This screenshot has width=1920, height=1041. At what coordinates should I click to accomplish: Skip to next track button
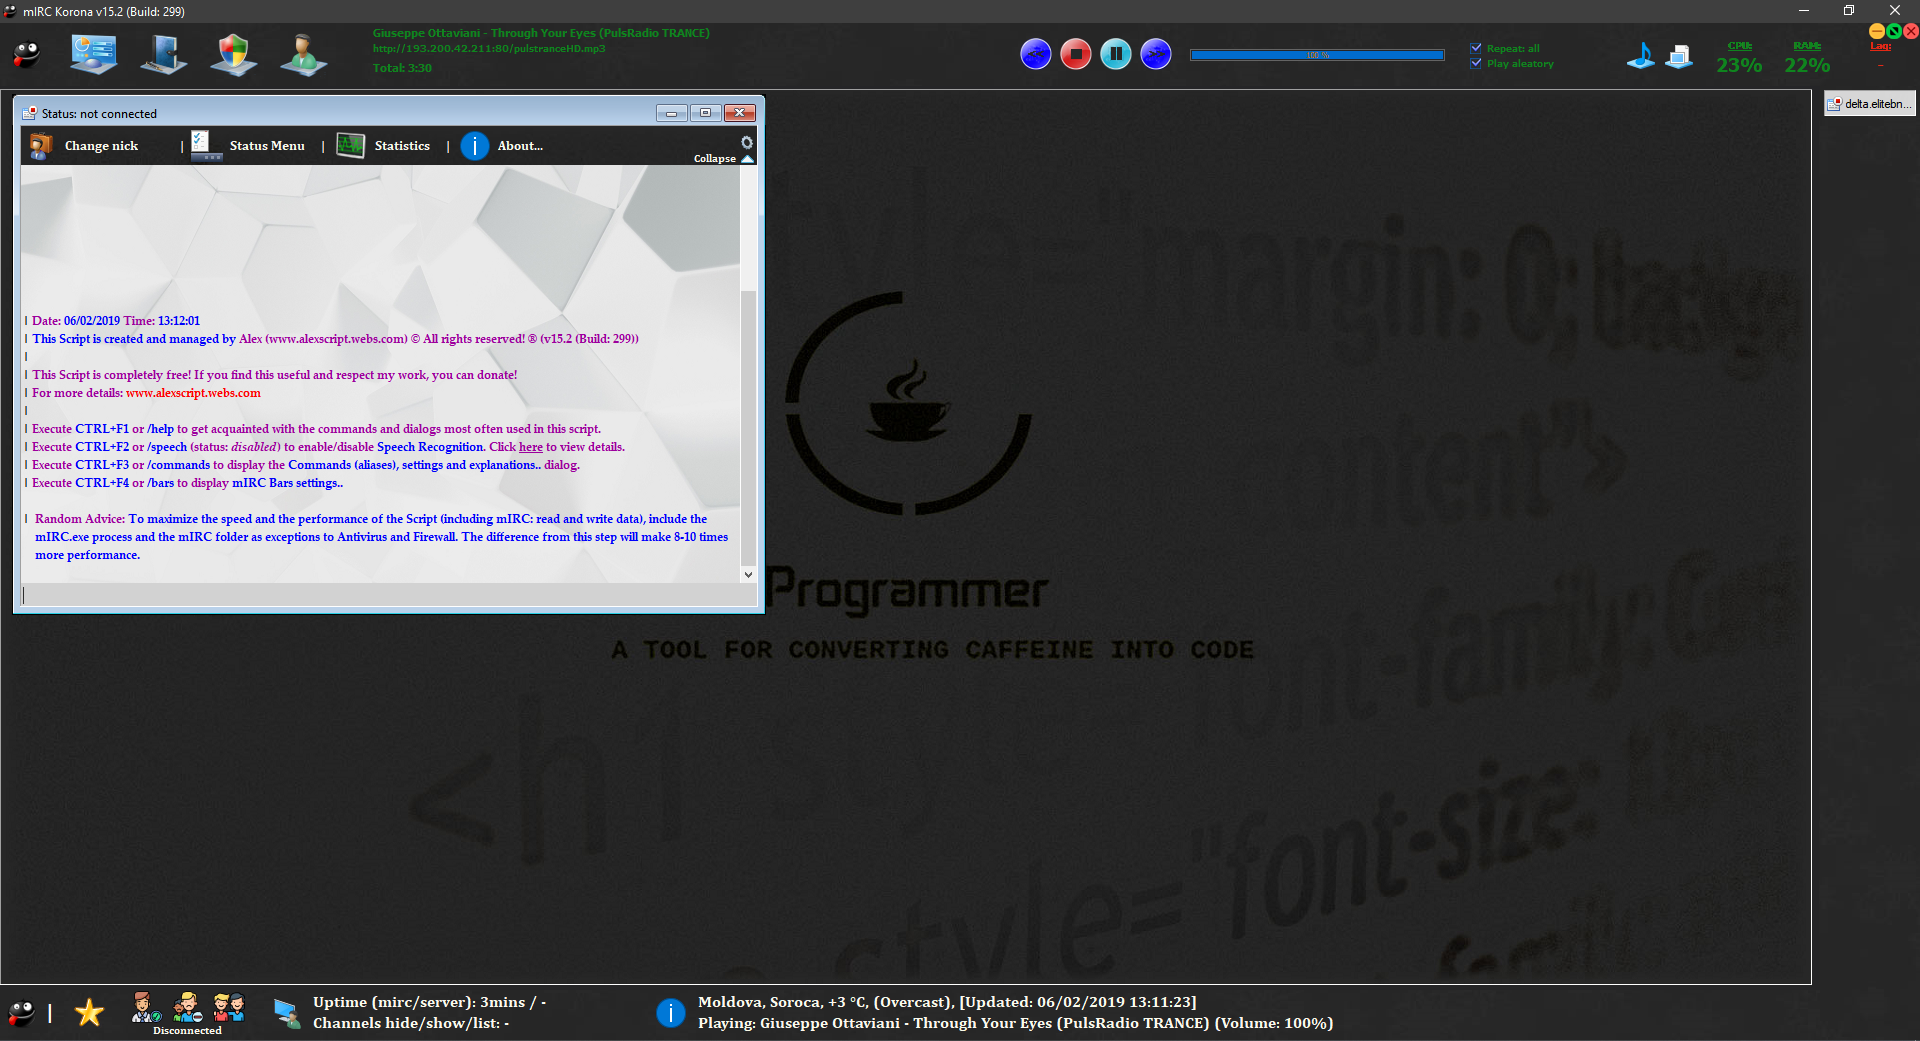(x=1156, y=54)
